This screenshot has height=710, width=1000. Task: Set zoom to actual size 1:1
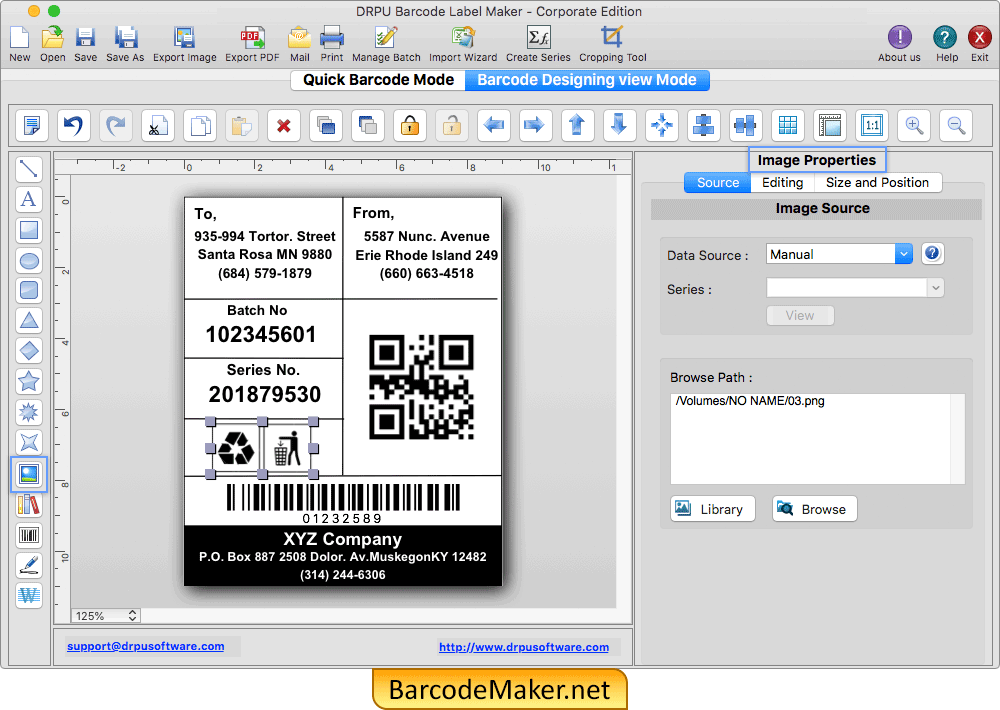click(x=872, y=125)
